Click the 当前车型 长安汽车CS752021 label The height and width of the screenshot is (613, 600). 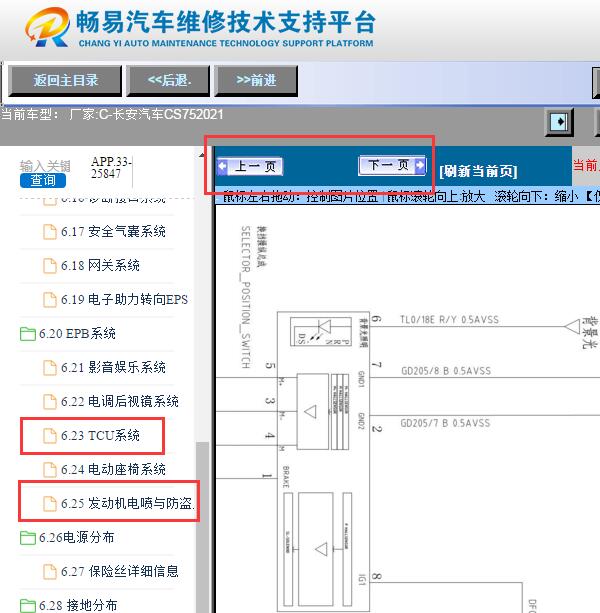coord(112,115)
